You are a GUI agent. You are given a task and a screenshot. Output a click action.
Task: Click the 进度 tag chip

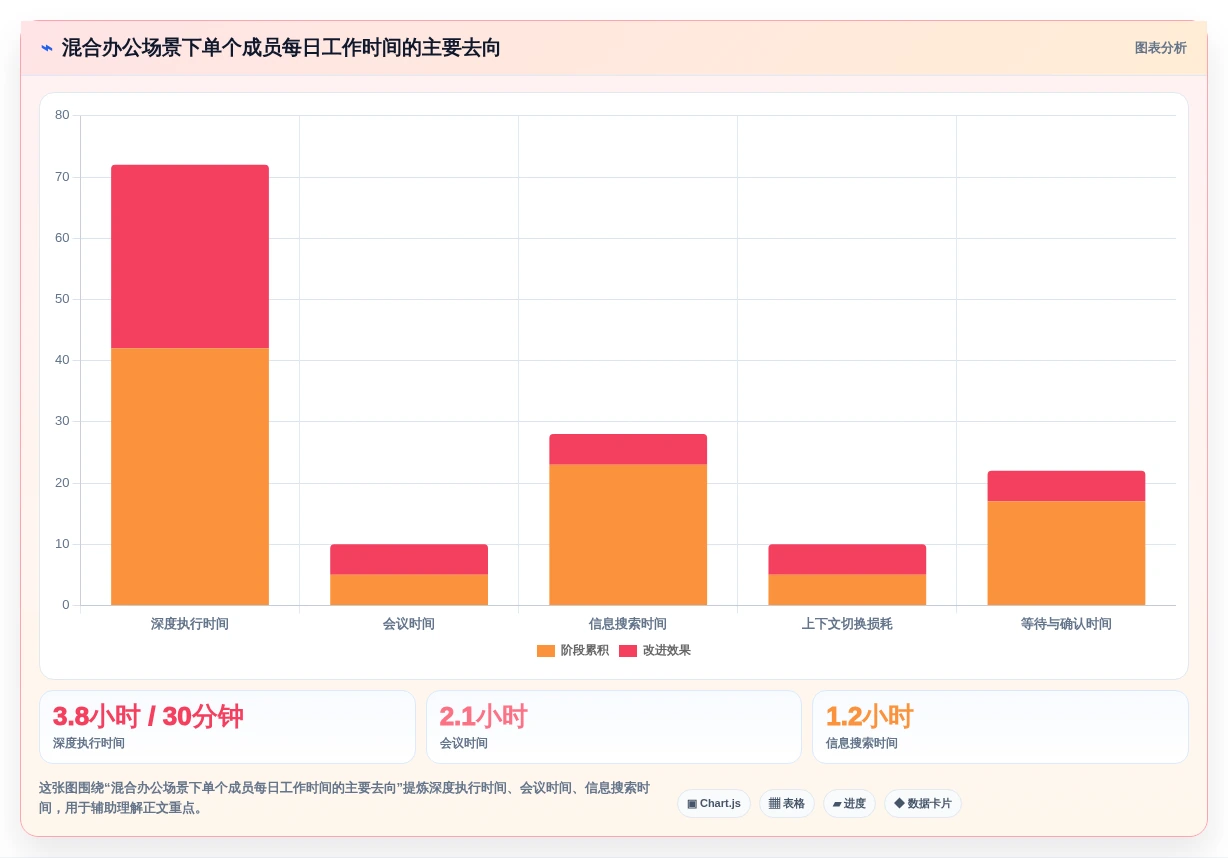(x=849, y=803)
